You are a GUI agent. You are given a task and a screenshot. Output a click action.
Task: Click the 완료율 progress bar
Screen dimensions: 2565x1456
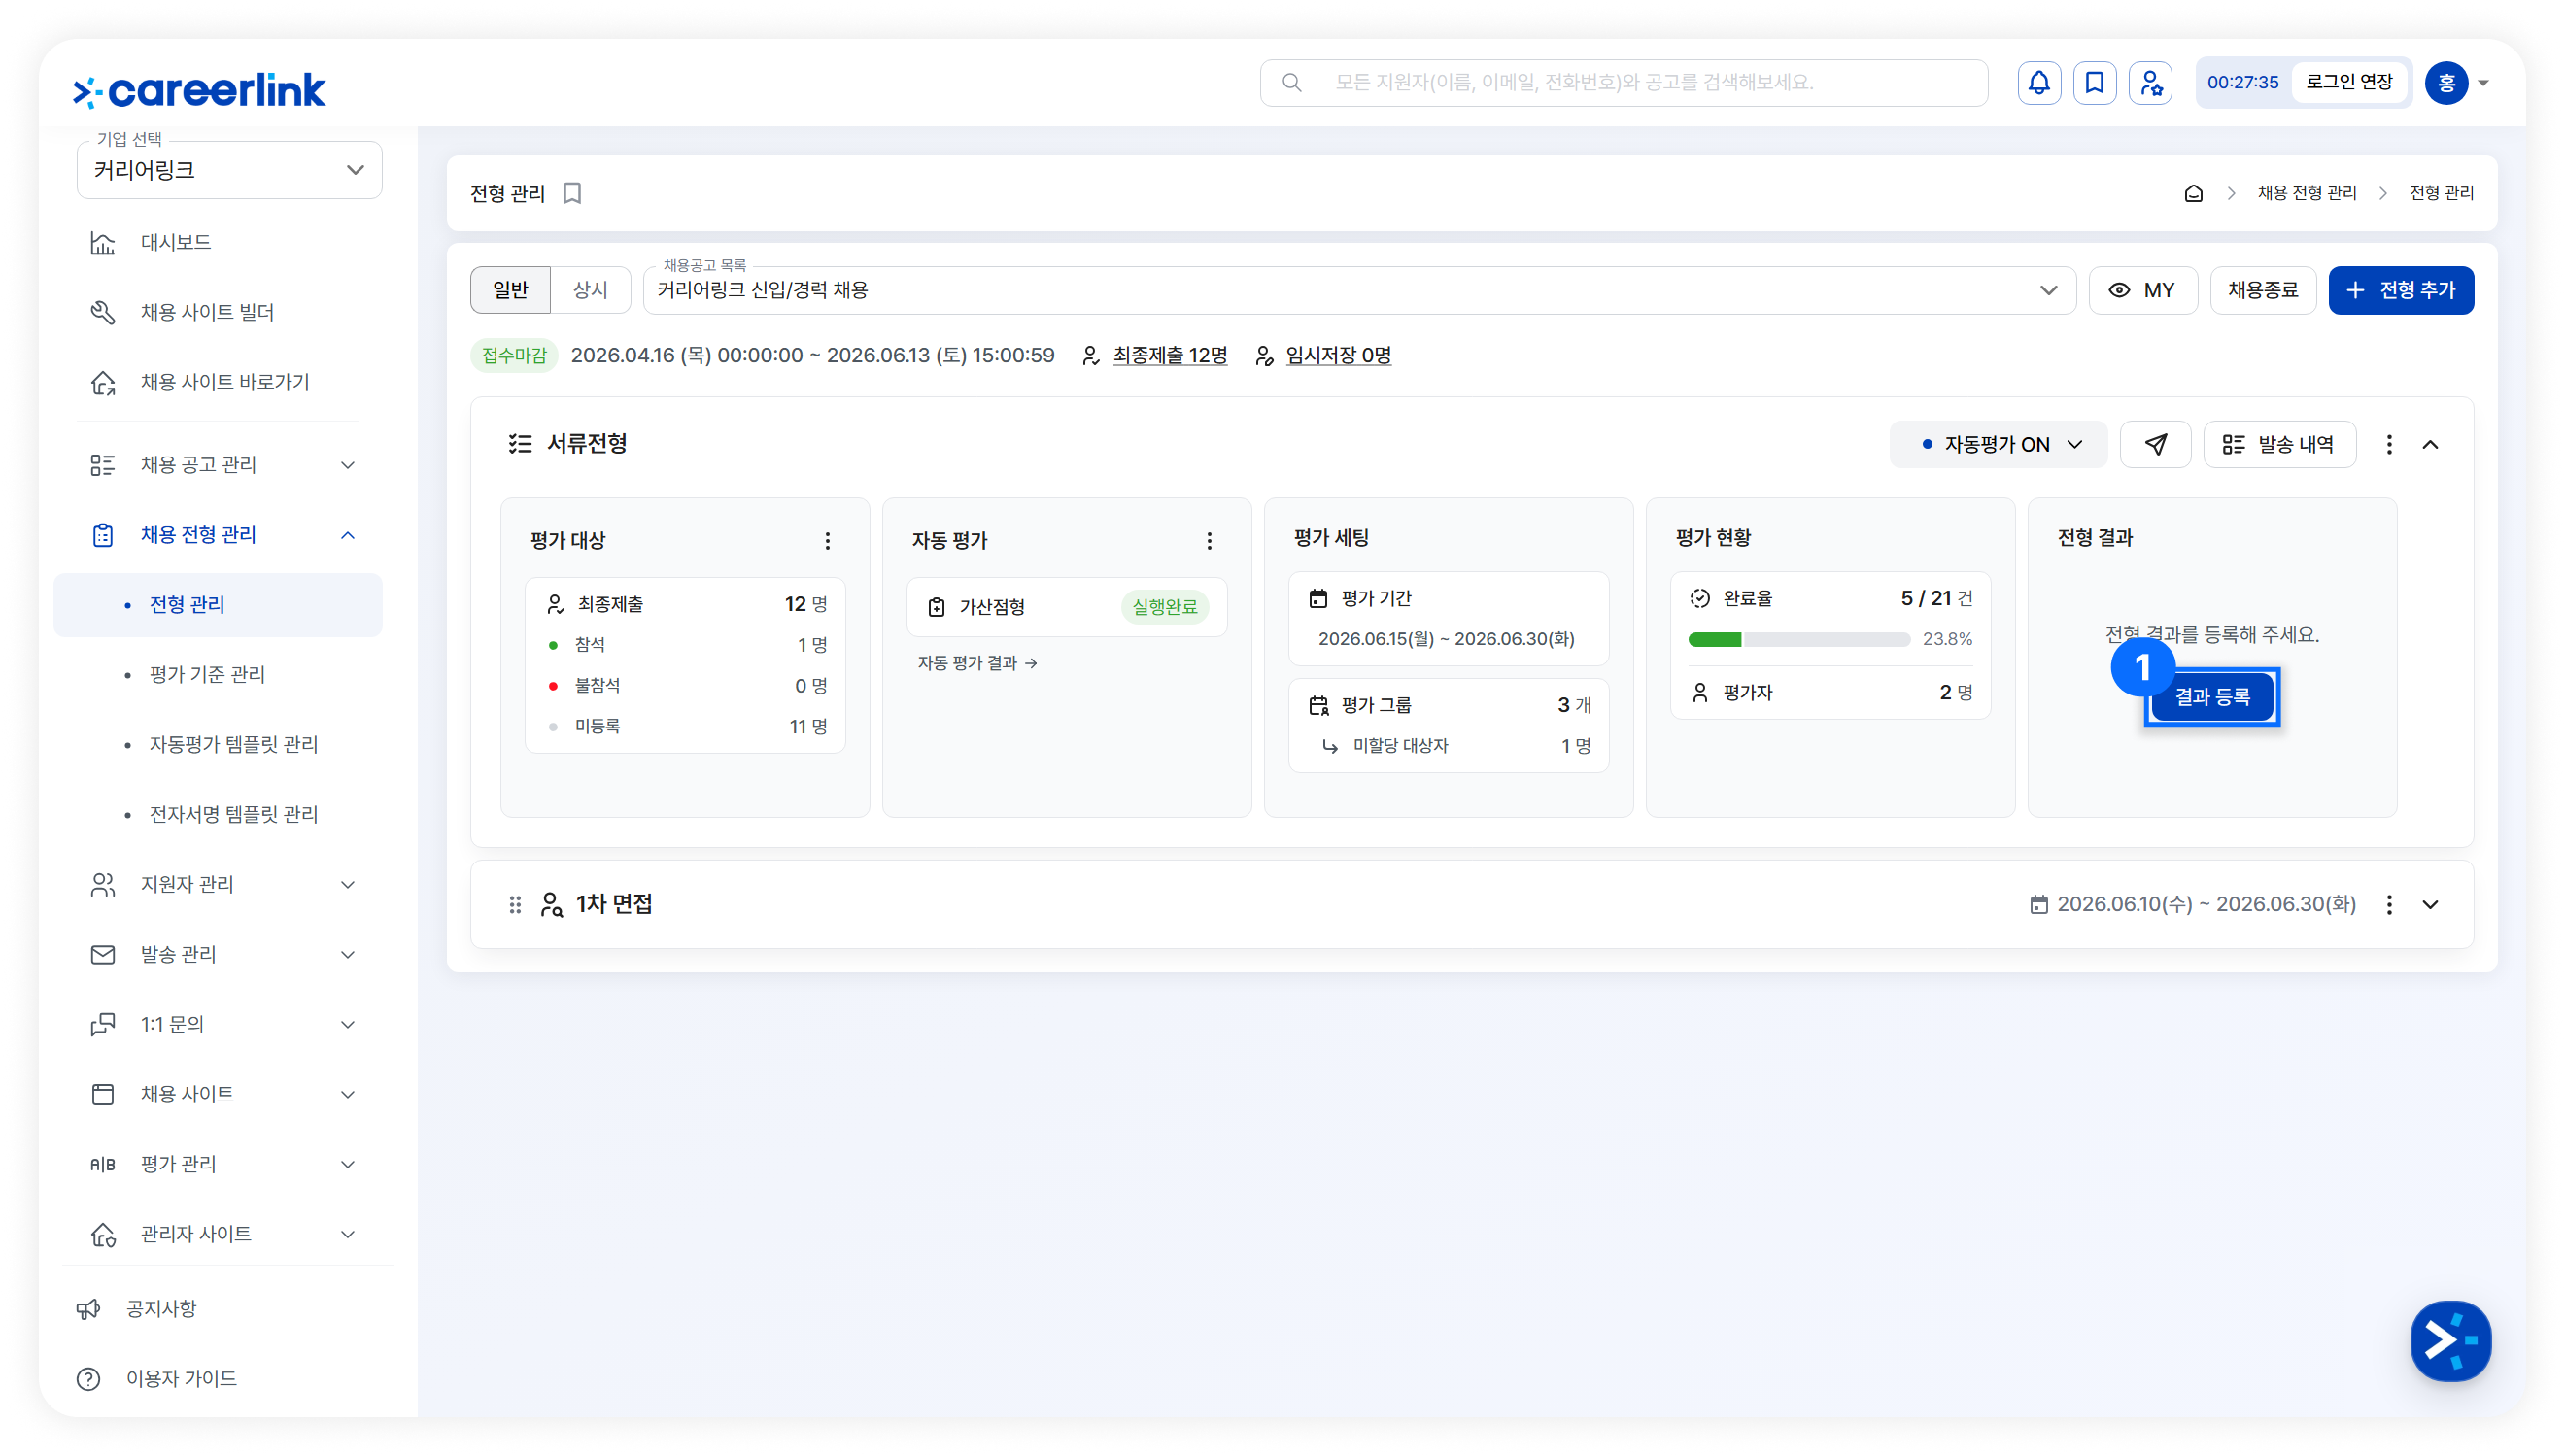(x=1798, y=640)
